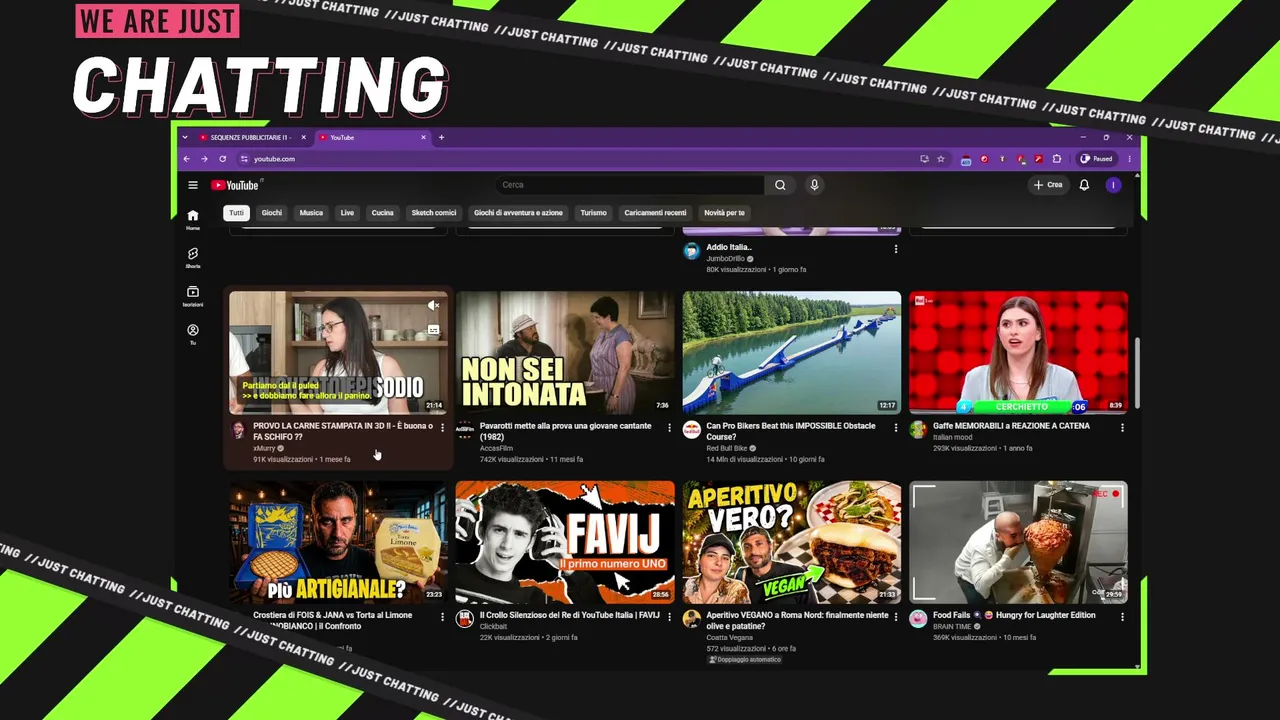Close the YouTube browser tab

coord(423,137)
